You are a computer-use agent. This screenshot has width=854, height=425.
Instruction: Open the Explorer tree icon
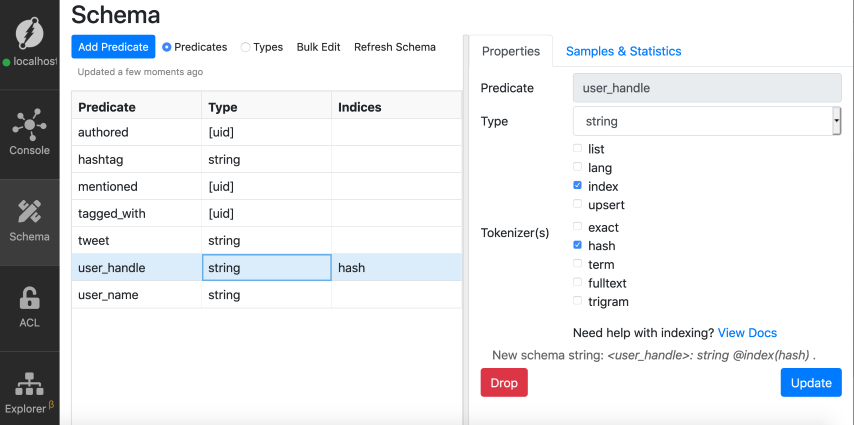point(30,385)
